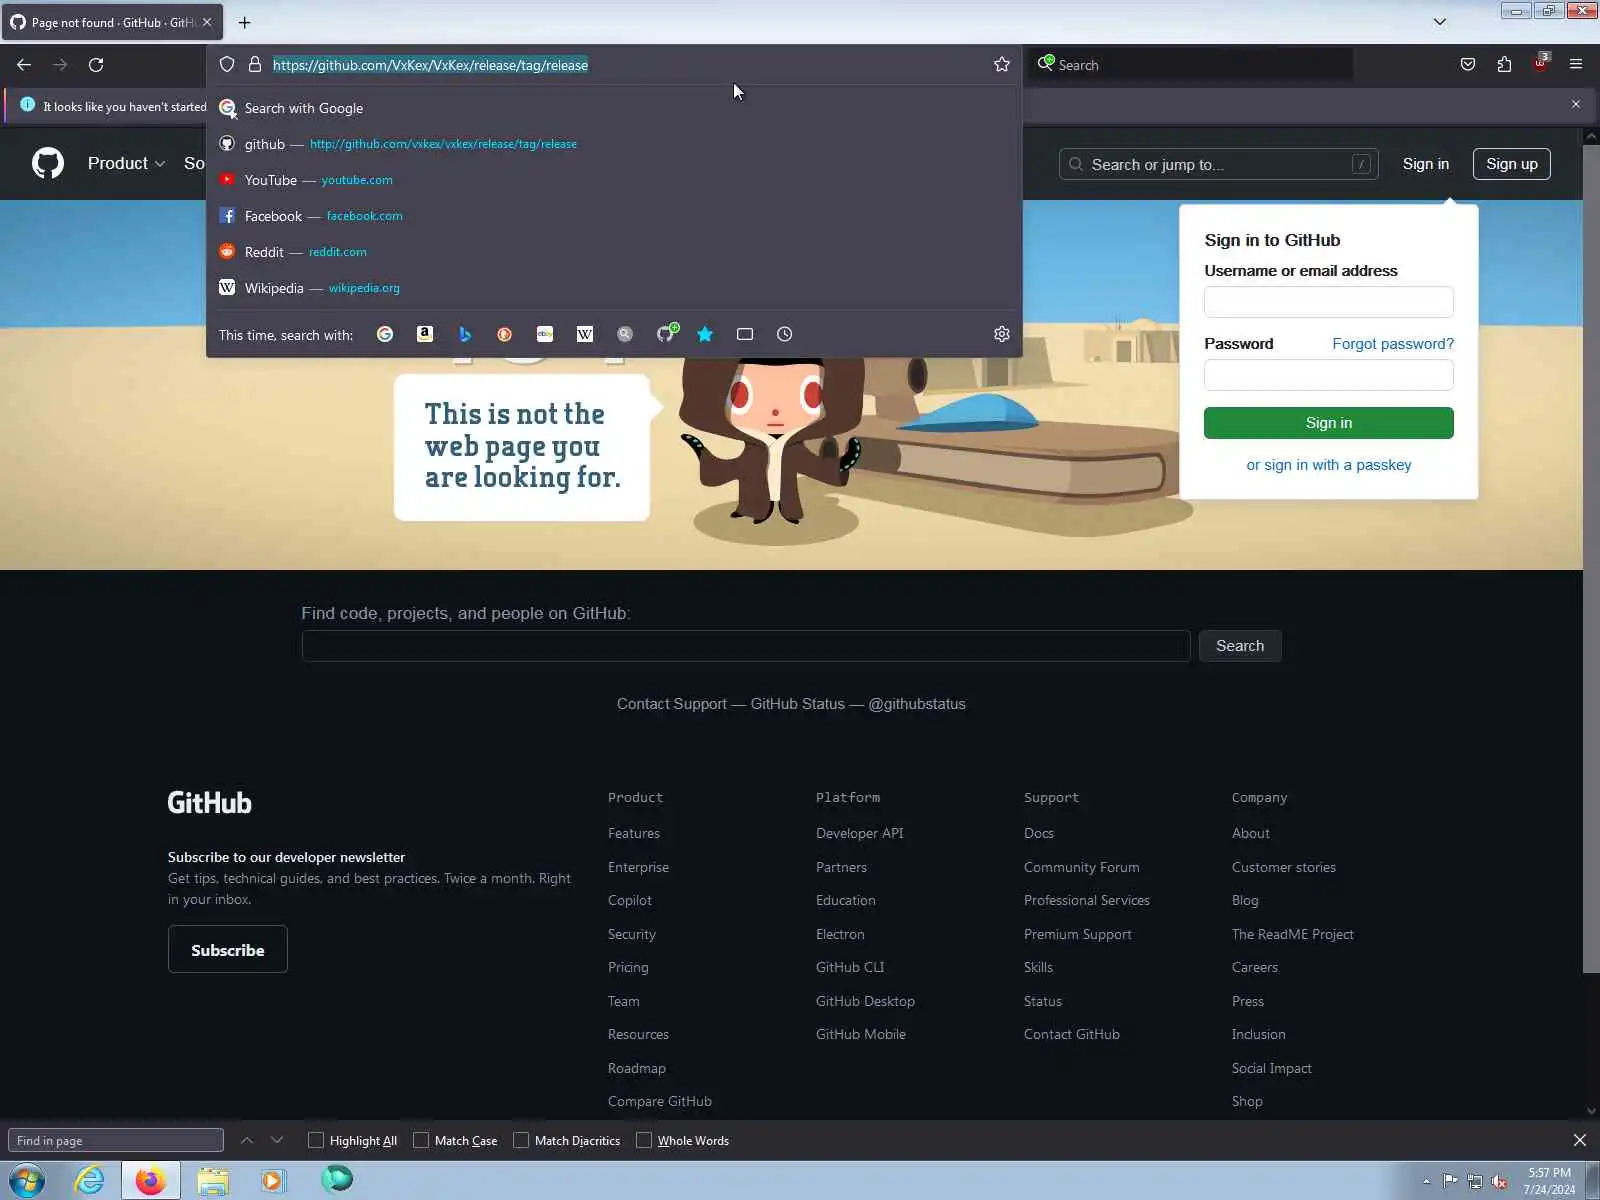Click the page vertical scrollbar
This screenshot has height=1200, width=1600.
[x=1591, y=560]
